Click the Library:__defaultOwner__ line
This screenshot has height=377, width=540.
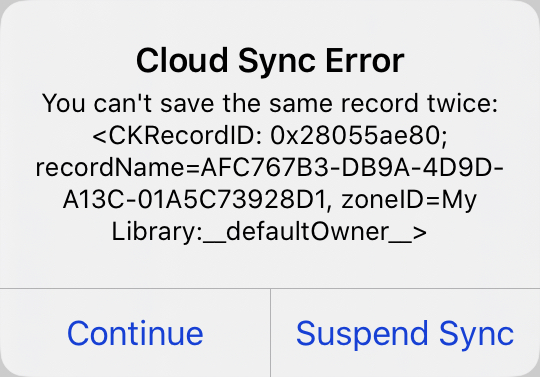pos(269,232)
